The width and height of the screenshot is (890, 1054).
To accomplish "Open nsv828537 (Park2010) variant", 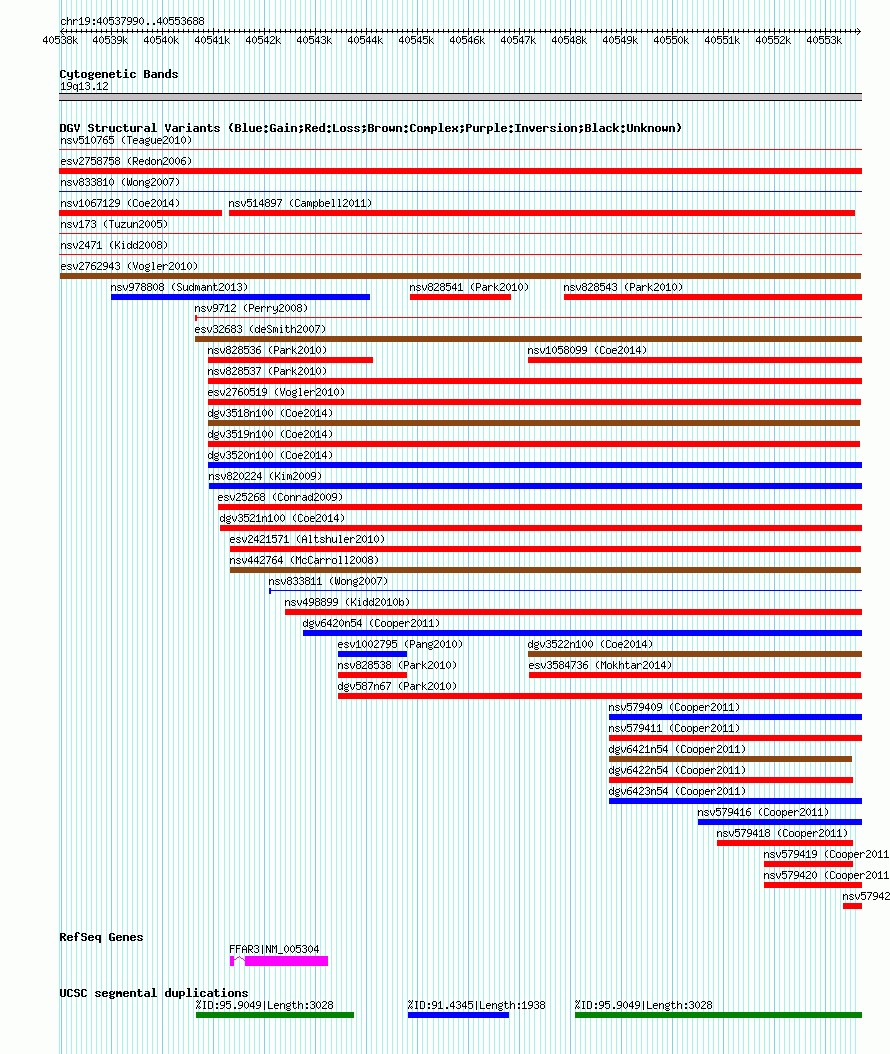I will point(534,381).
